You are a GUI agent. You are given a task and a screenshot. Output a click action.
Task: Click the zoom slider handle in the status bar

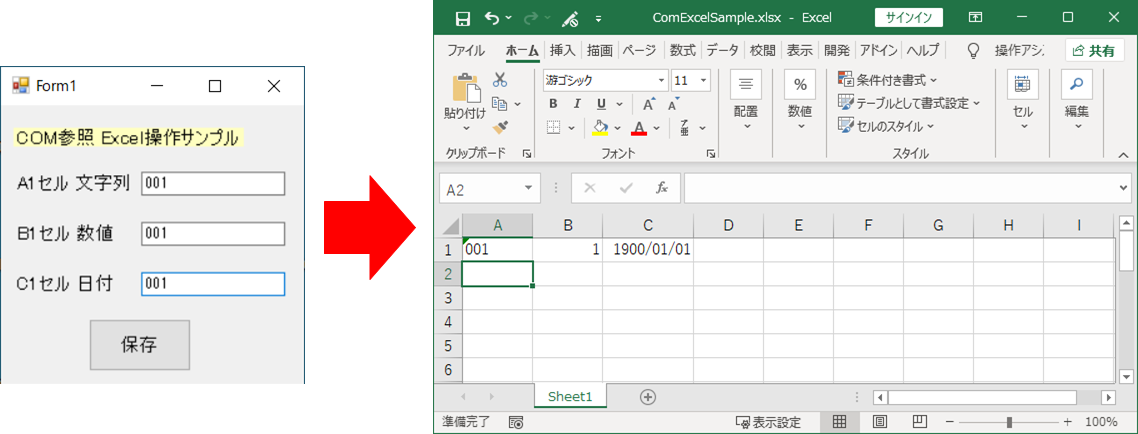coord(1011,422)
